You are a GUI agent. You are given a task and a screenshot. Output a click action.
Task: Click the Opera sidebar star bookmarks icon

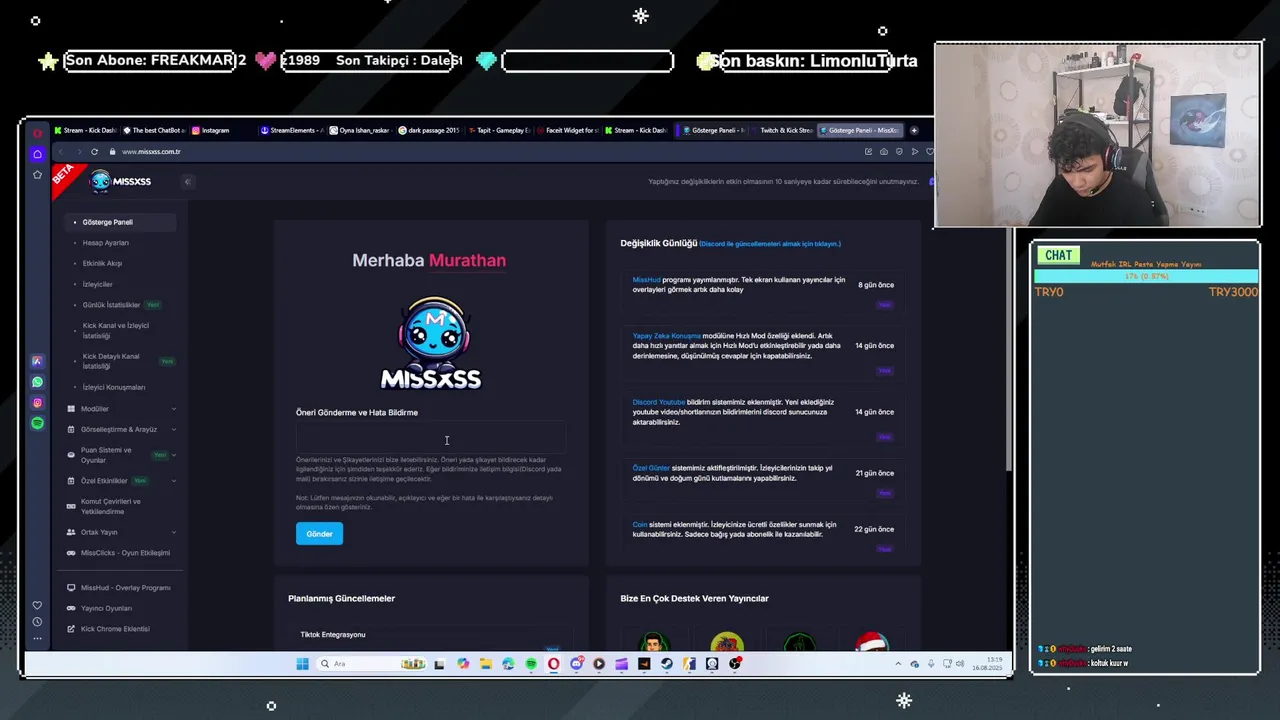(x=37, y=175)
